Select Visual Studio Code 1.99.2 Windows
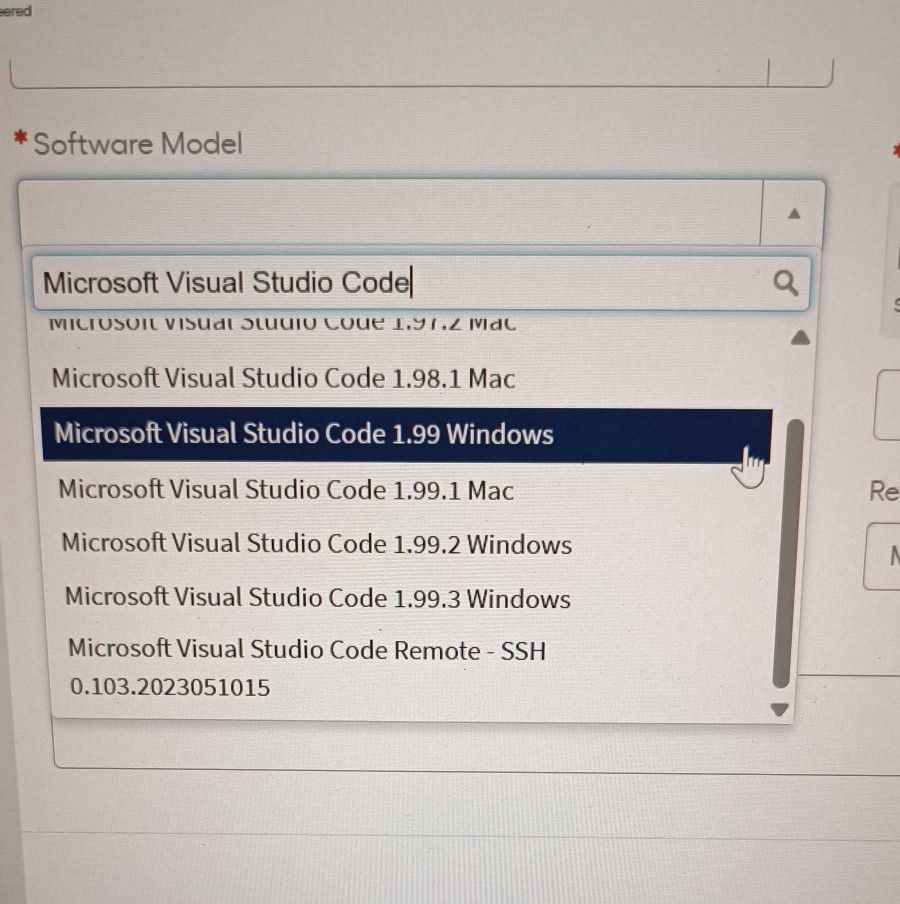Viewport: 900px width, 904px height. pyautogui.click(x=316, y=544)
